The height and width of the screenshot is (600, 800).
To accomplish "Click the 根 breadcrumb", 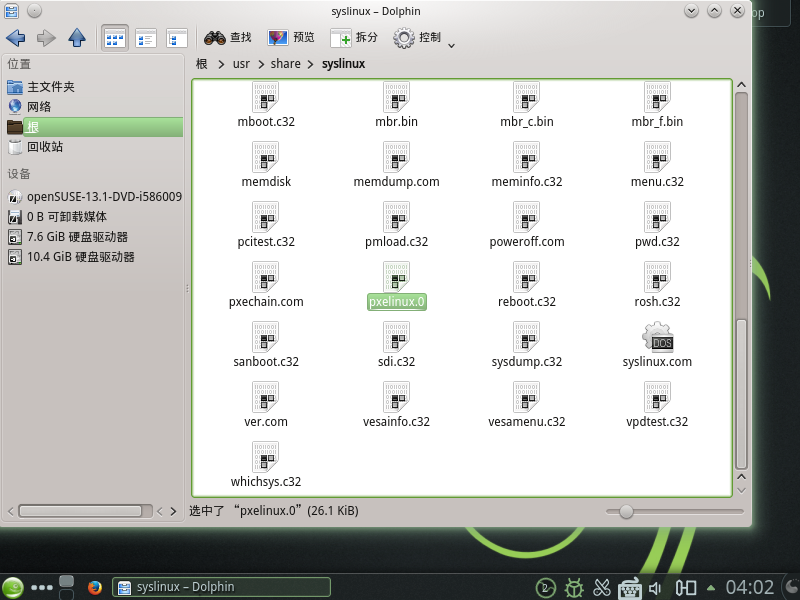I will 202,64.
